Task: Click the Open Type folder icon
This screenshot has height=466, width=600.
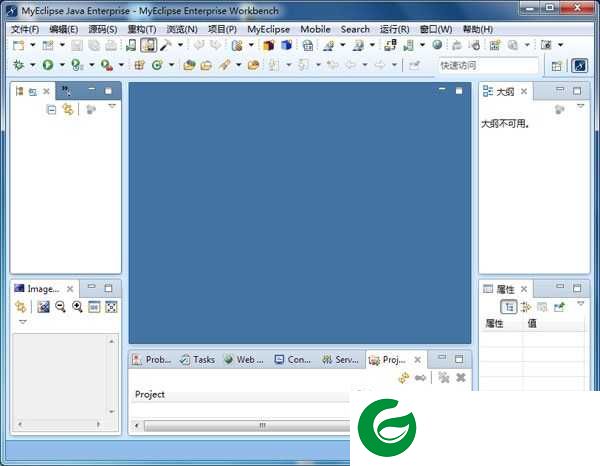Action: point(189,65)
